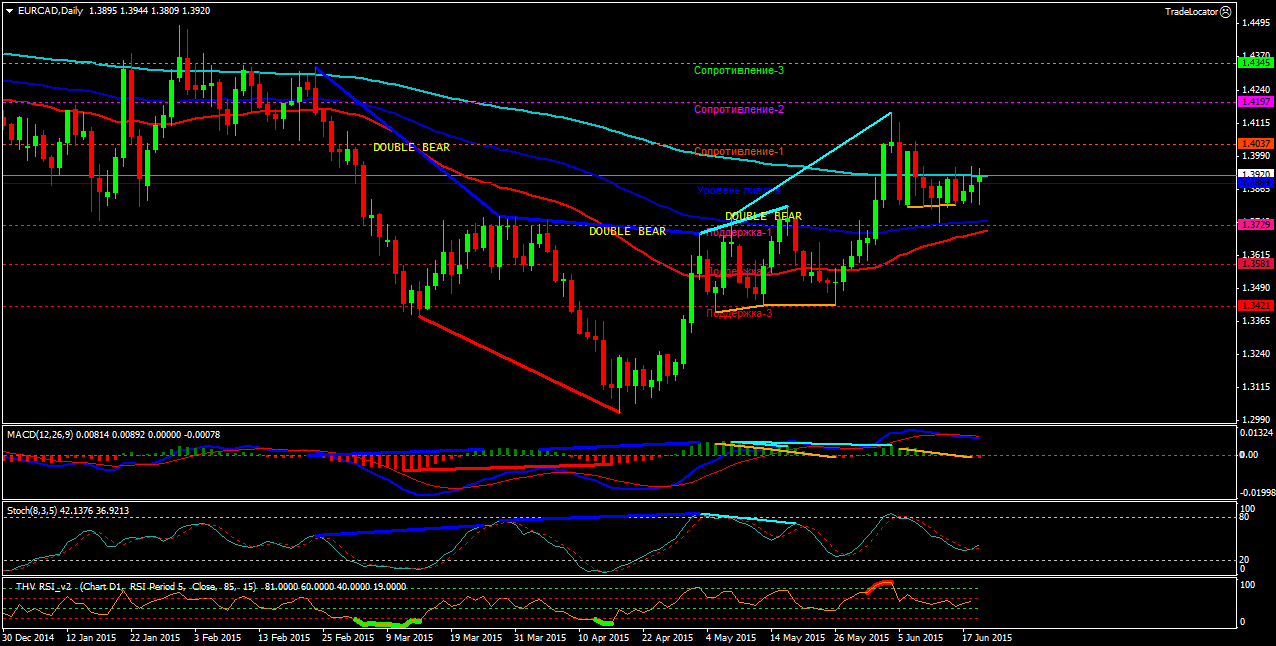This screenshot has width=1276, height=646.
Task: Click the -0.01998 MACD scale value
Action: 1256,492
